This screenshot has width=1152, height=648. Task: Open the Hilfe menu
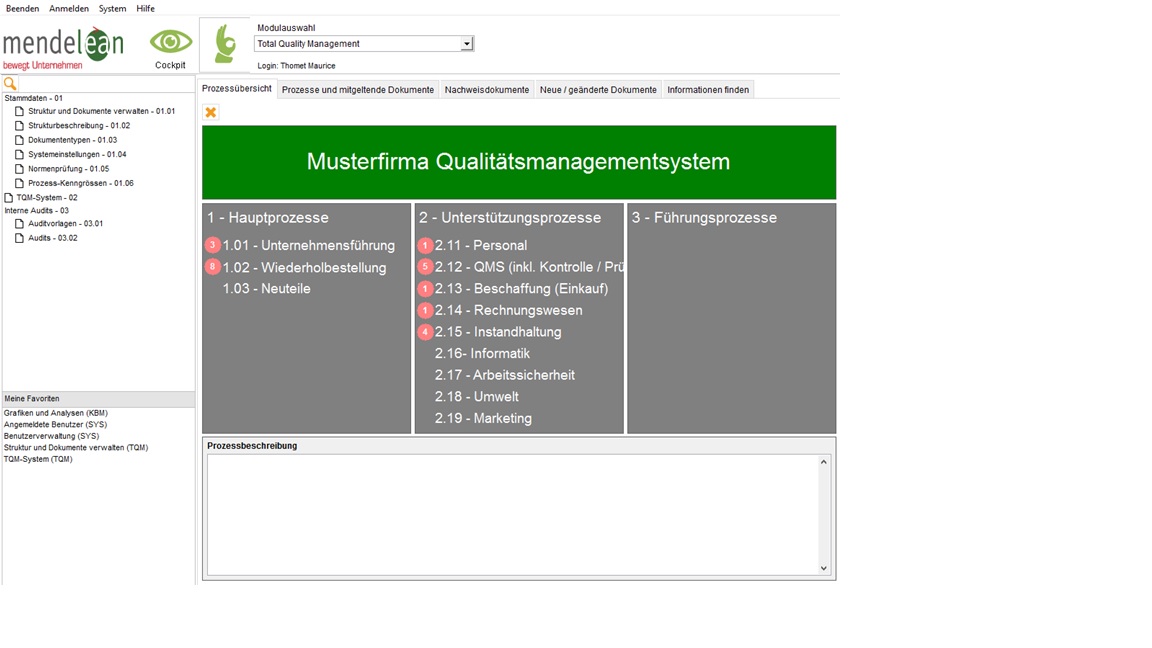click(x=145, y=9)
